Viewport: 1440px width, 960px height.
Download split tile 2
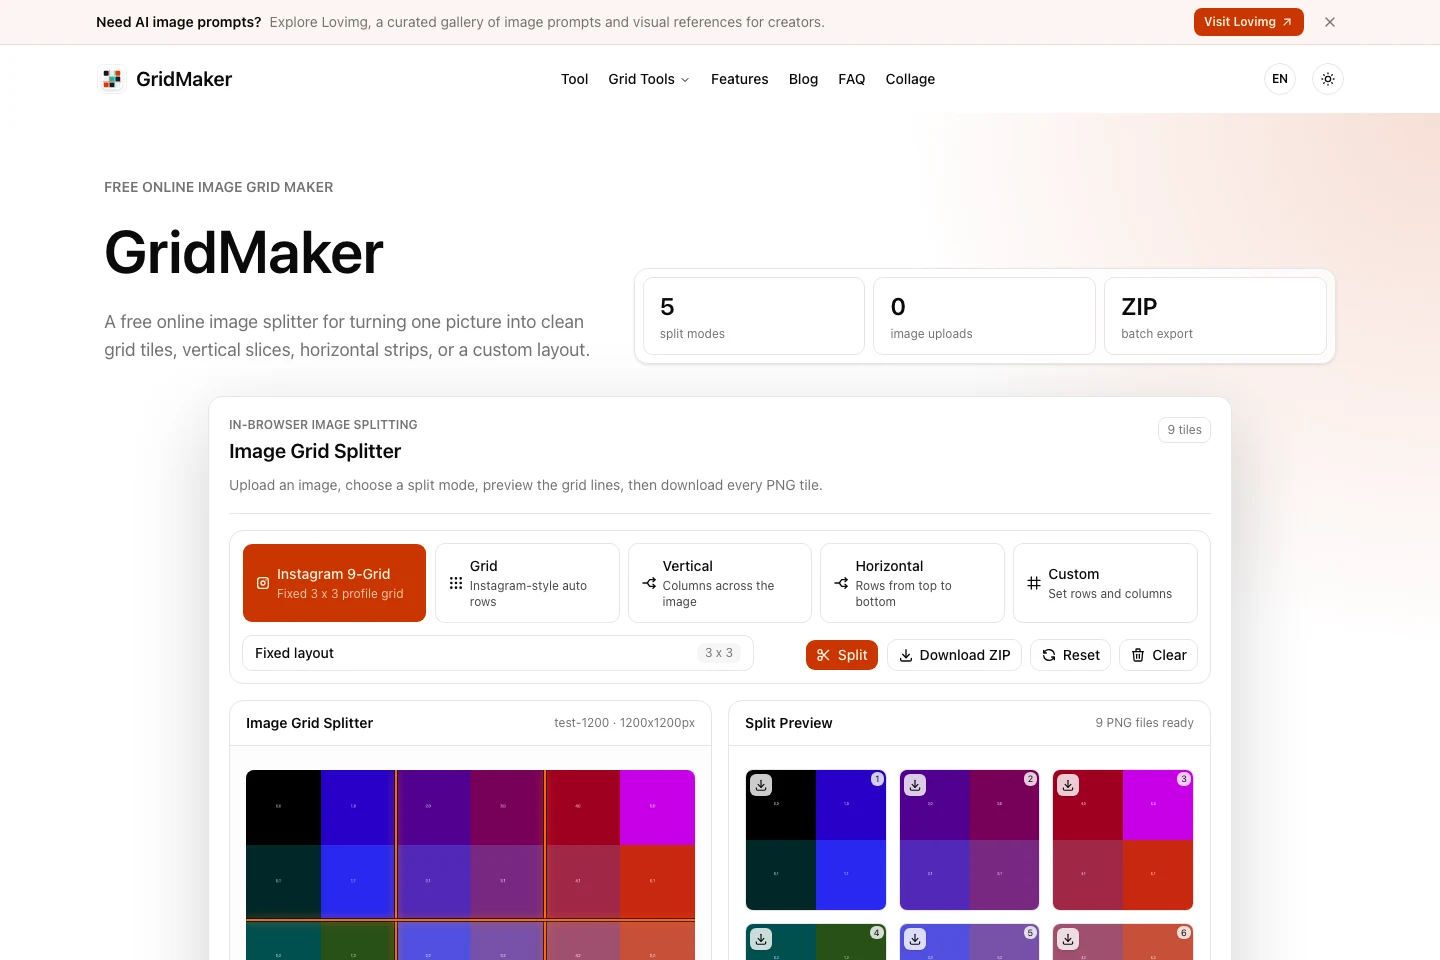point(915,785)
